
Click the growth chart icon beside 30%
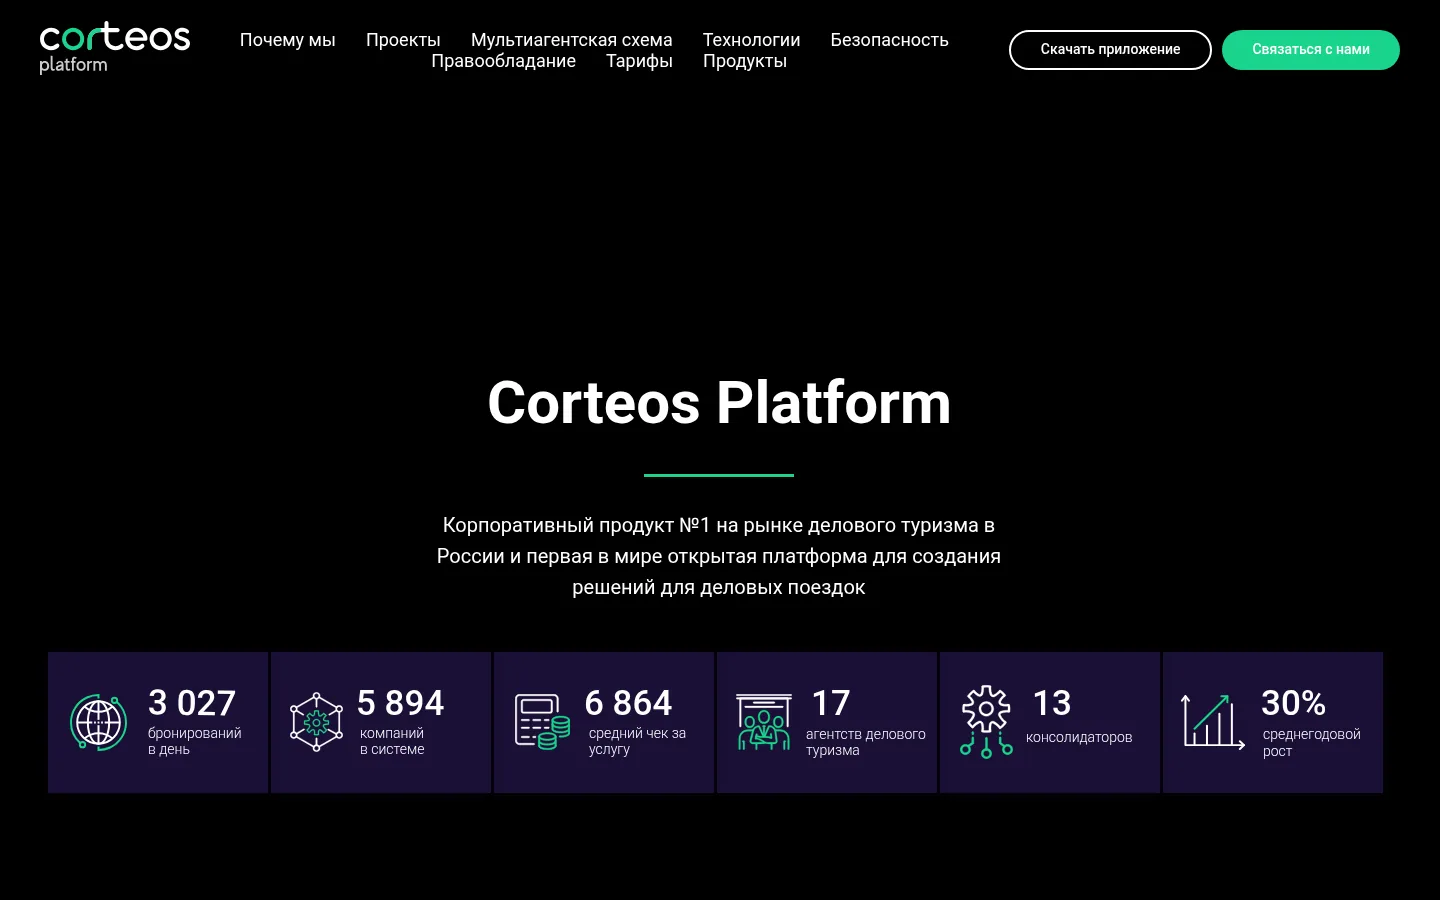tap(1213, 721)
